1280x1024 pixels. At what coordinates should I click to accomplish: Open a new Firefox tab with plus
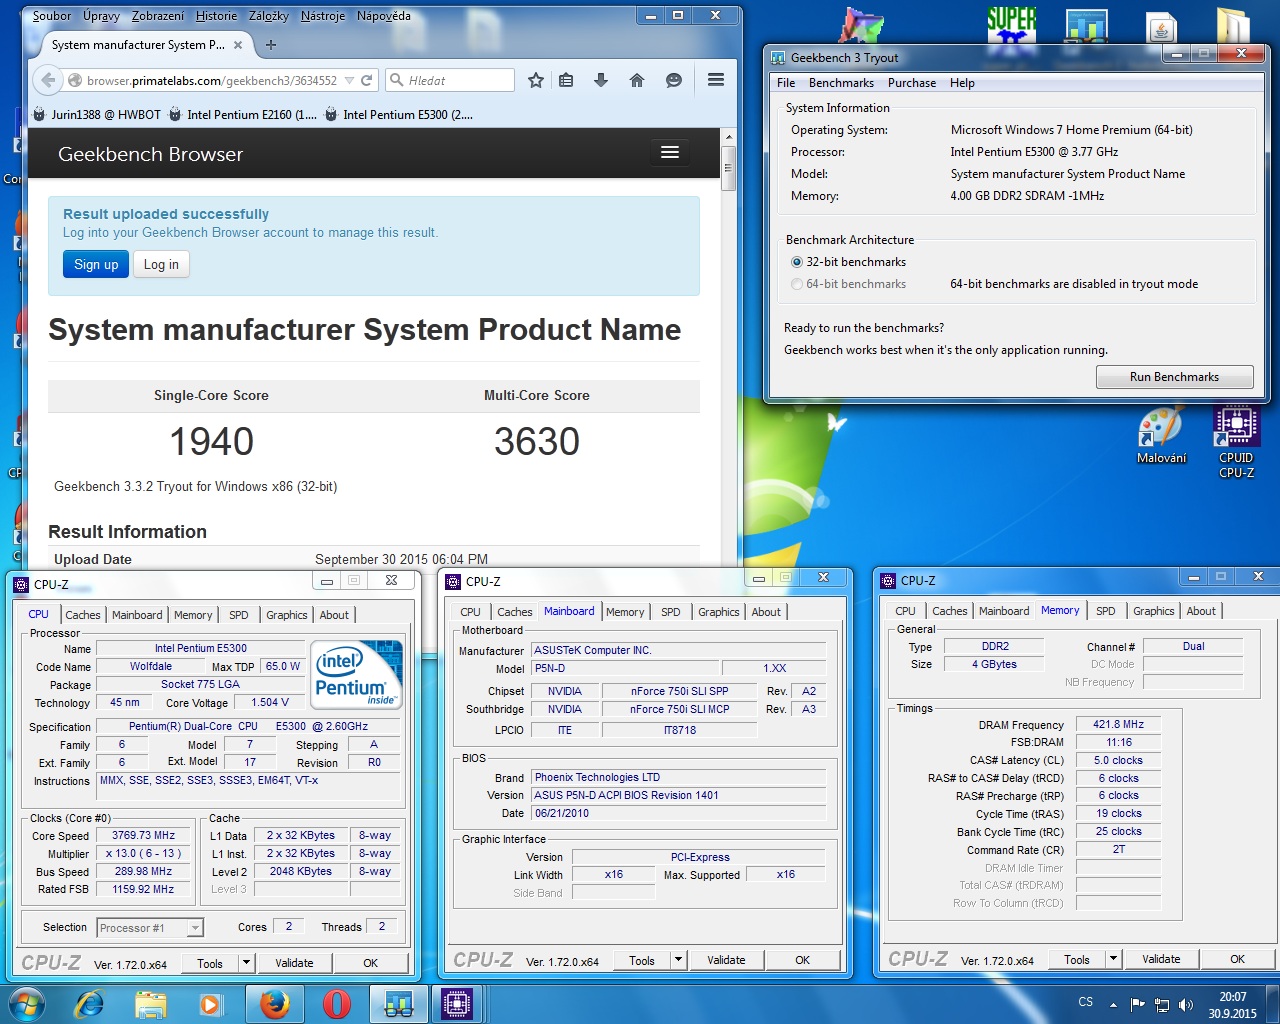(x=271, y=45)
